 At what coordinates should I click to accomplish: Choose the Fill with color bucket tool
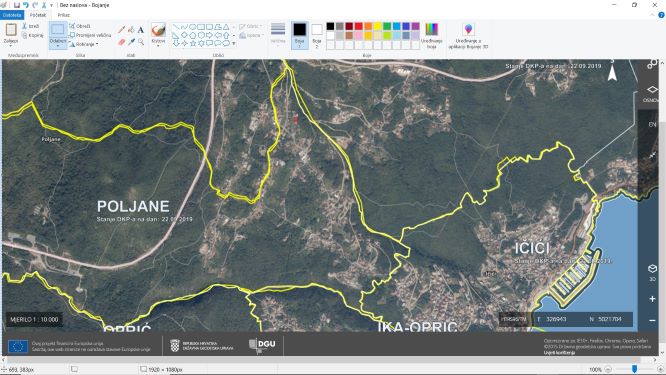tap(131, 30)
